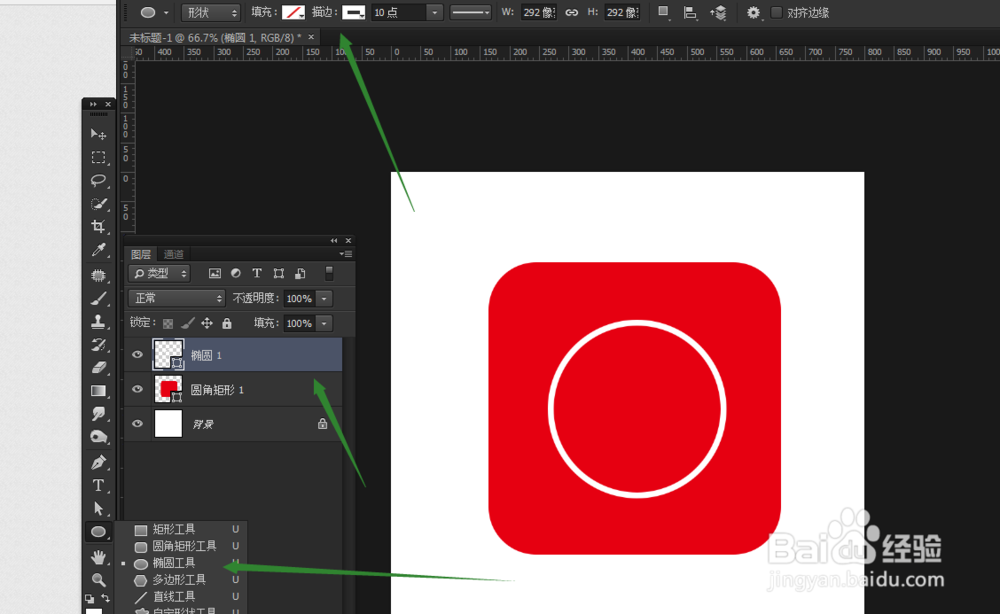Open the 描边 stroke color swatch
Image resolution: width=1000 pixels, height=614 pixels.
[x=353, y=12]
